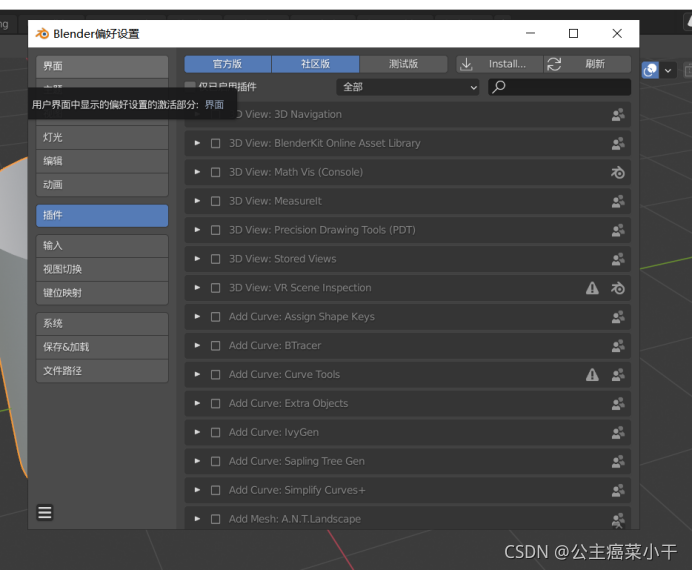Click Blender logo icon on Math Vis row
693x570 pixels.
point(618,172)
